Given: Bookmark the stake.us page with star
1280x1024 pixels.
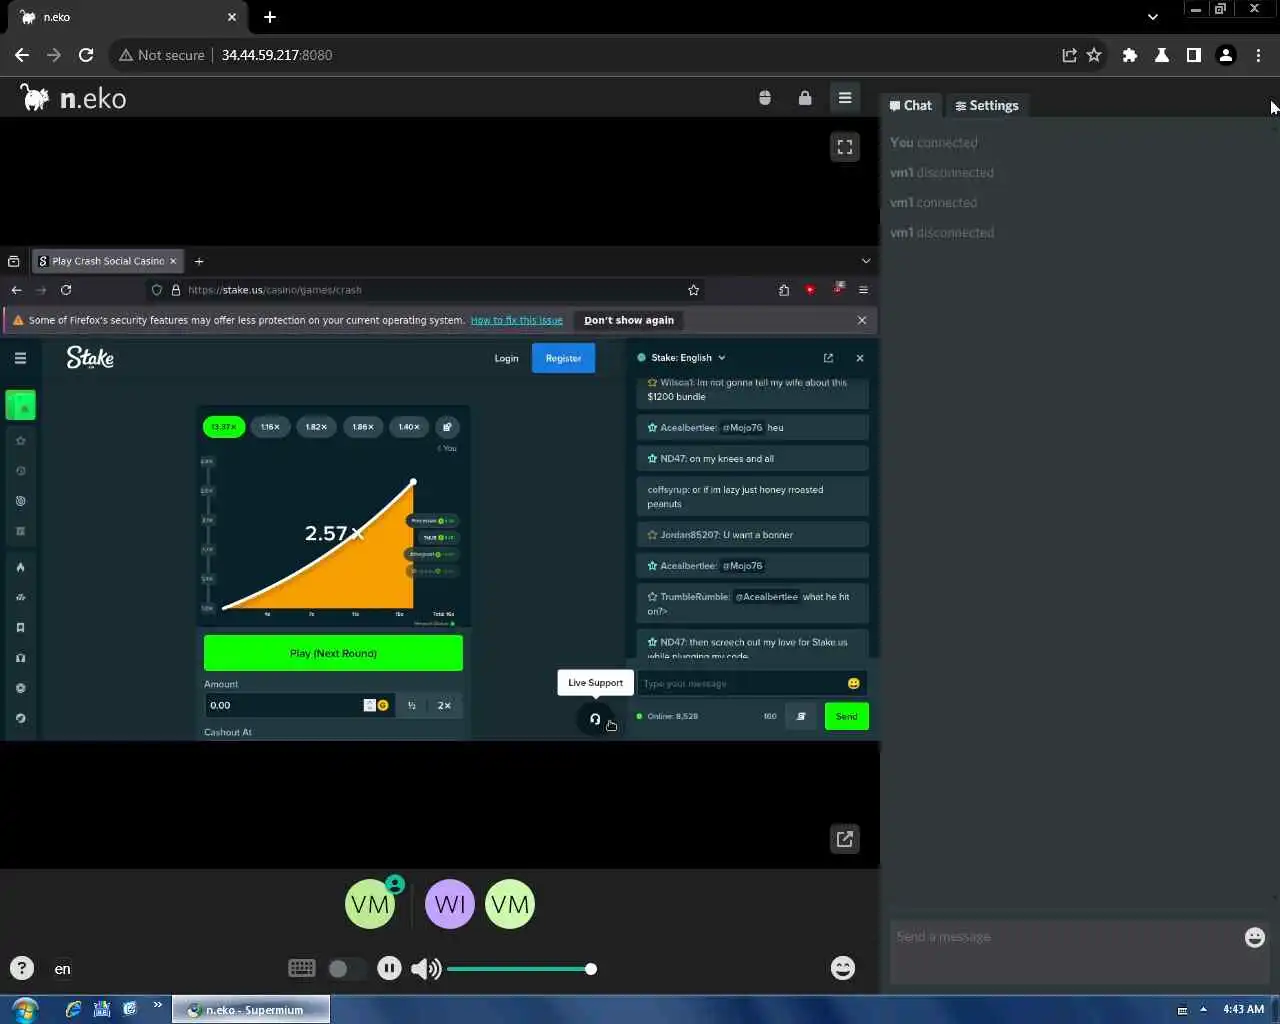Looking at the screenshot, I should (x=693, y=290).
